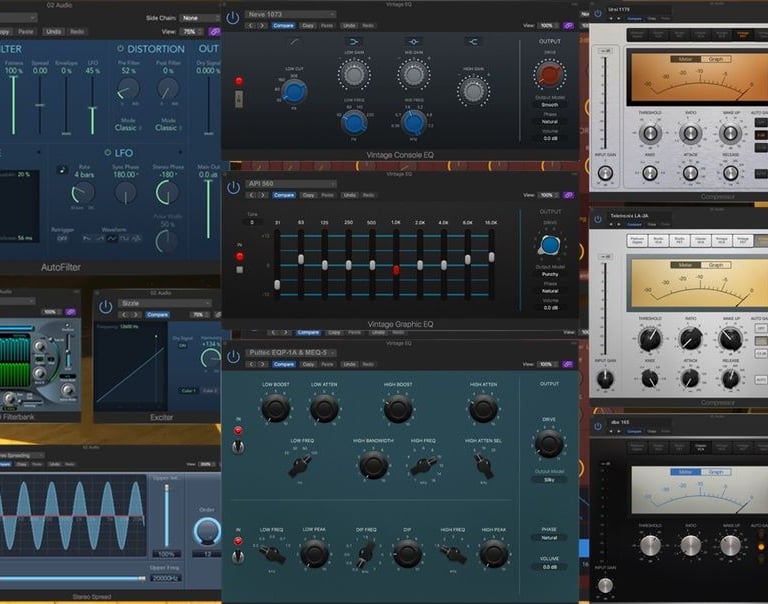Click low cut filter icon in Vintage Console EQ

click(294, 42)
